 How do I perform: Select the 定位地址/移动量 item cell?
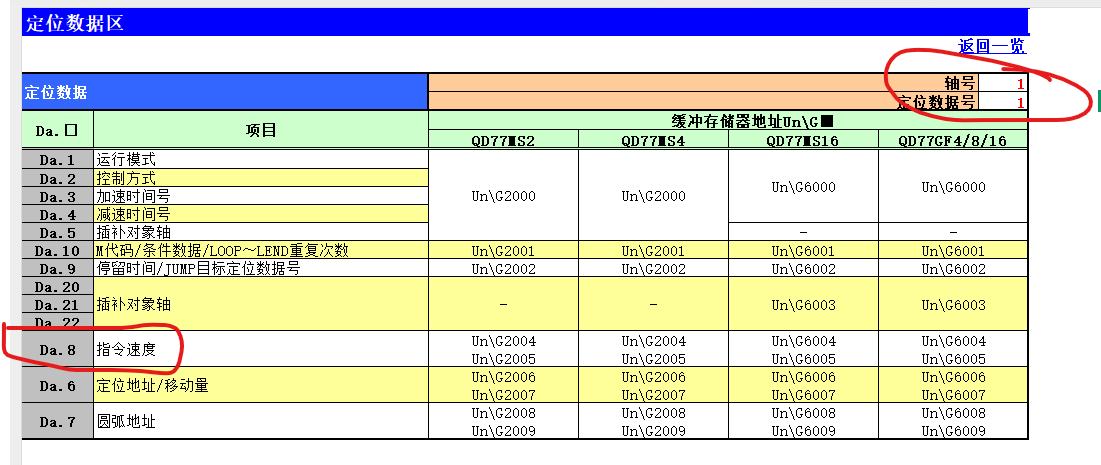(260, 385)
